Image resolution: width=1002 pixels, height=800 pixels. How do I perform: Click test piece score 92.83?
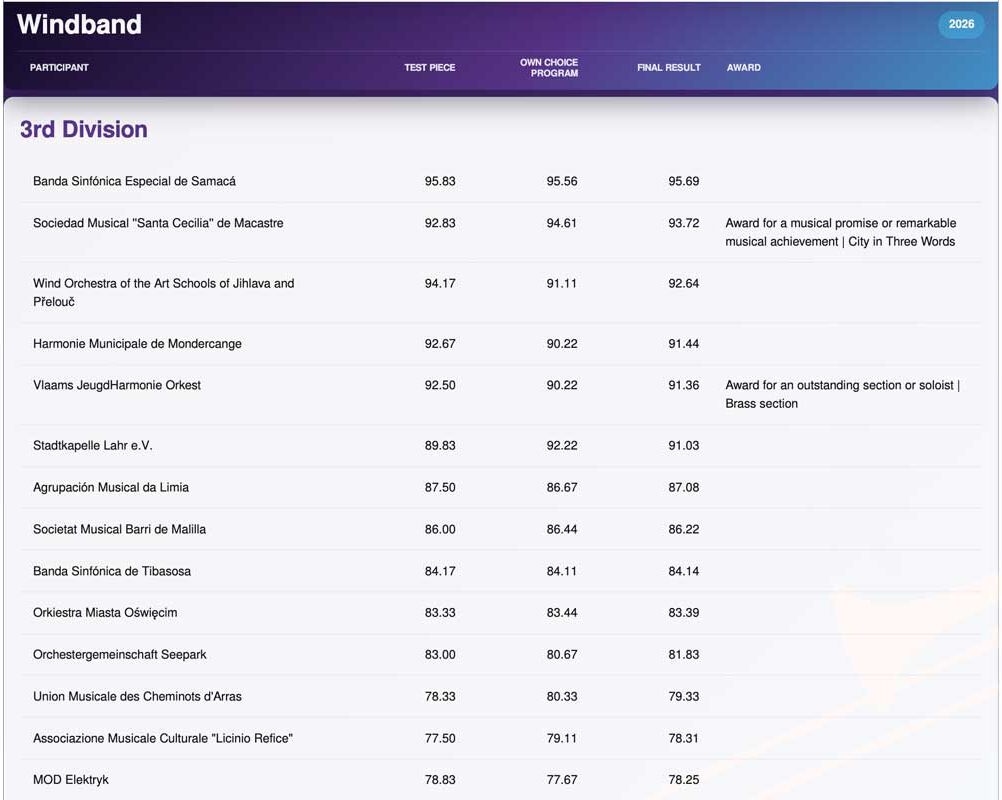[x=440, y=223]
